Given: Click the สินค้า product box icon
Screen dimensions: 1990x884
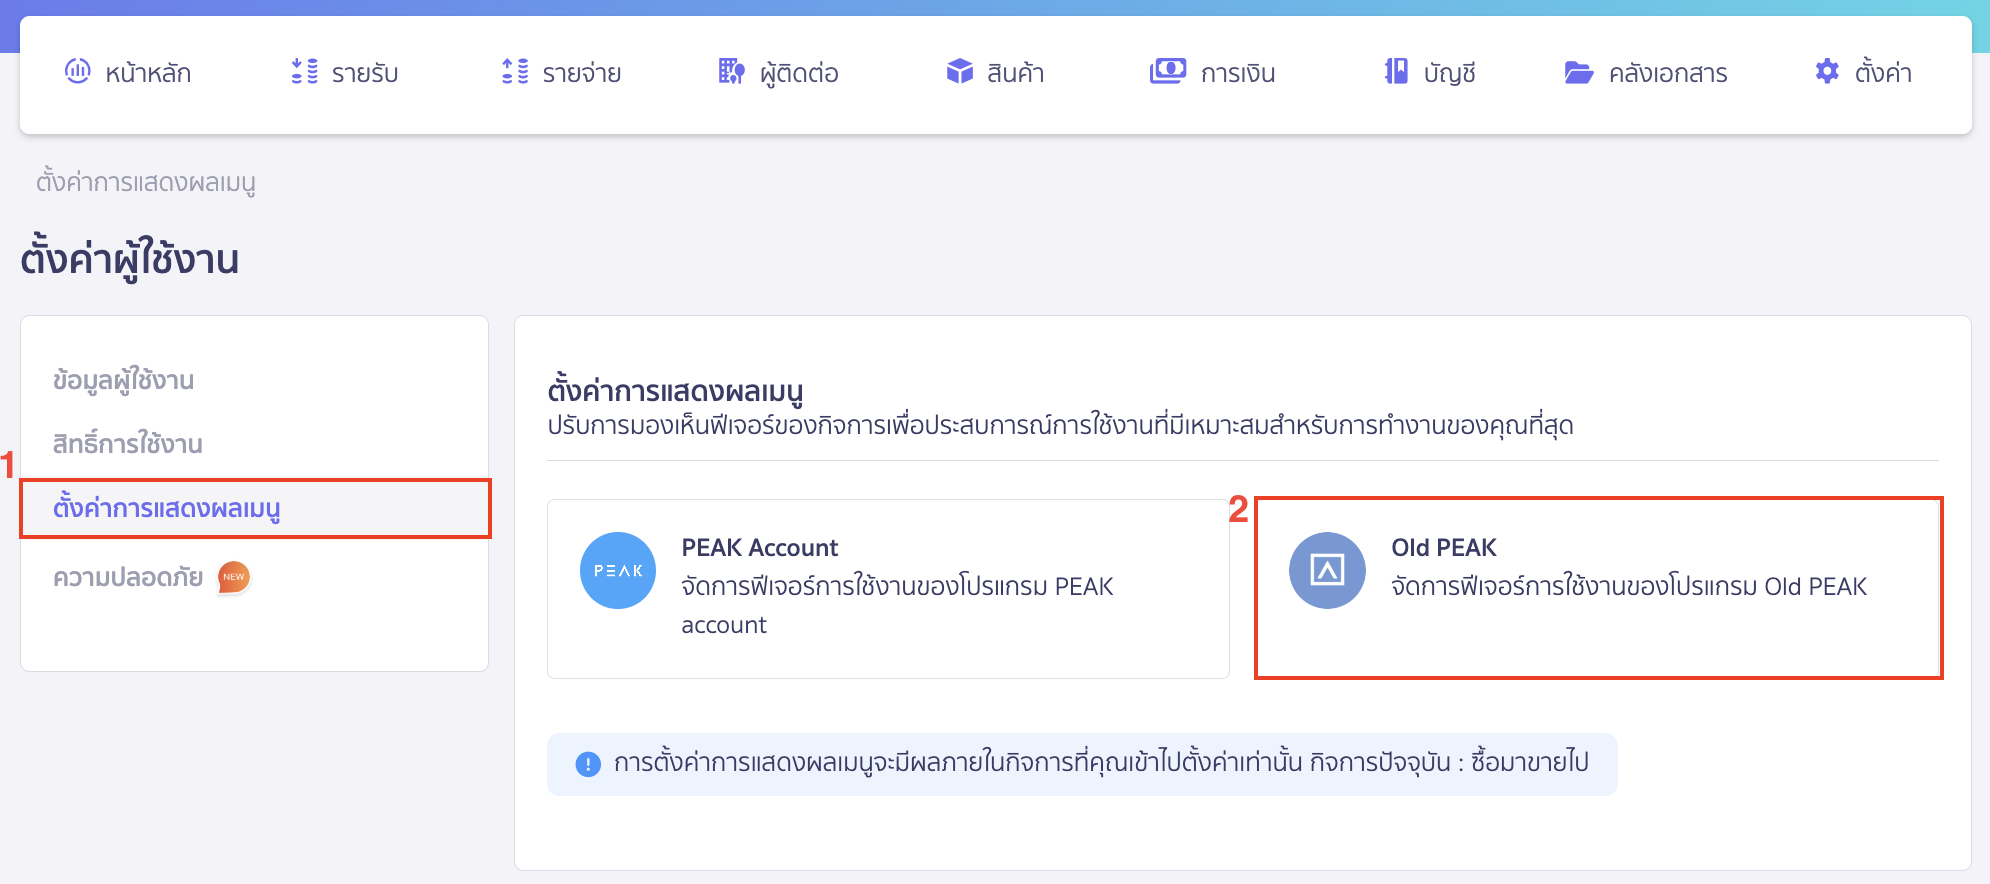Looking at the screenshot, I should pos(960,71).
